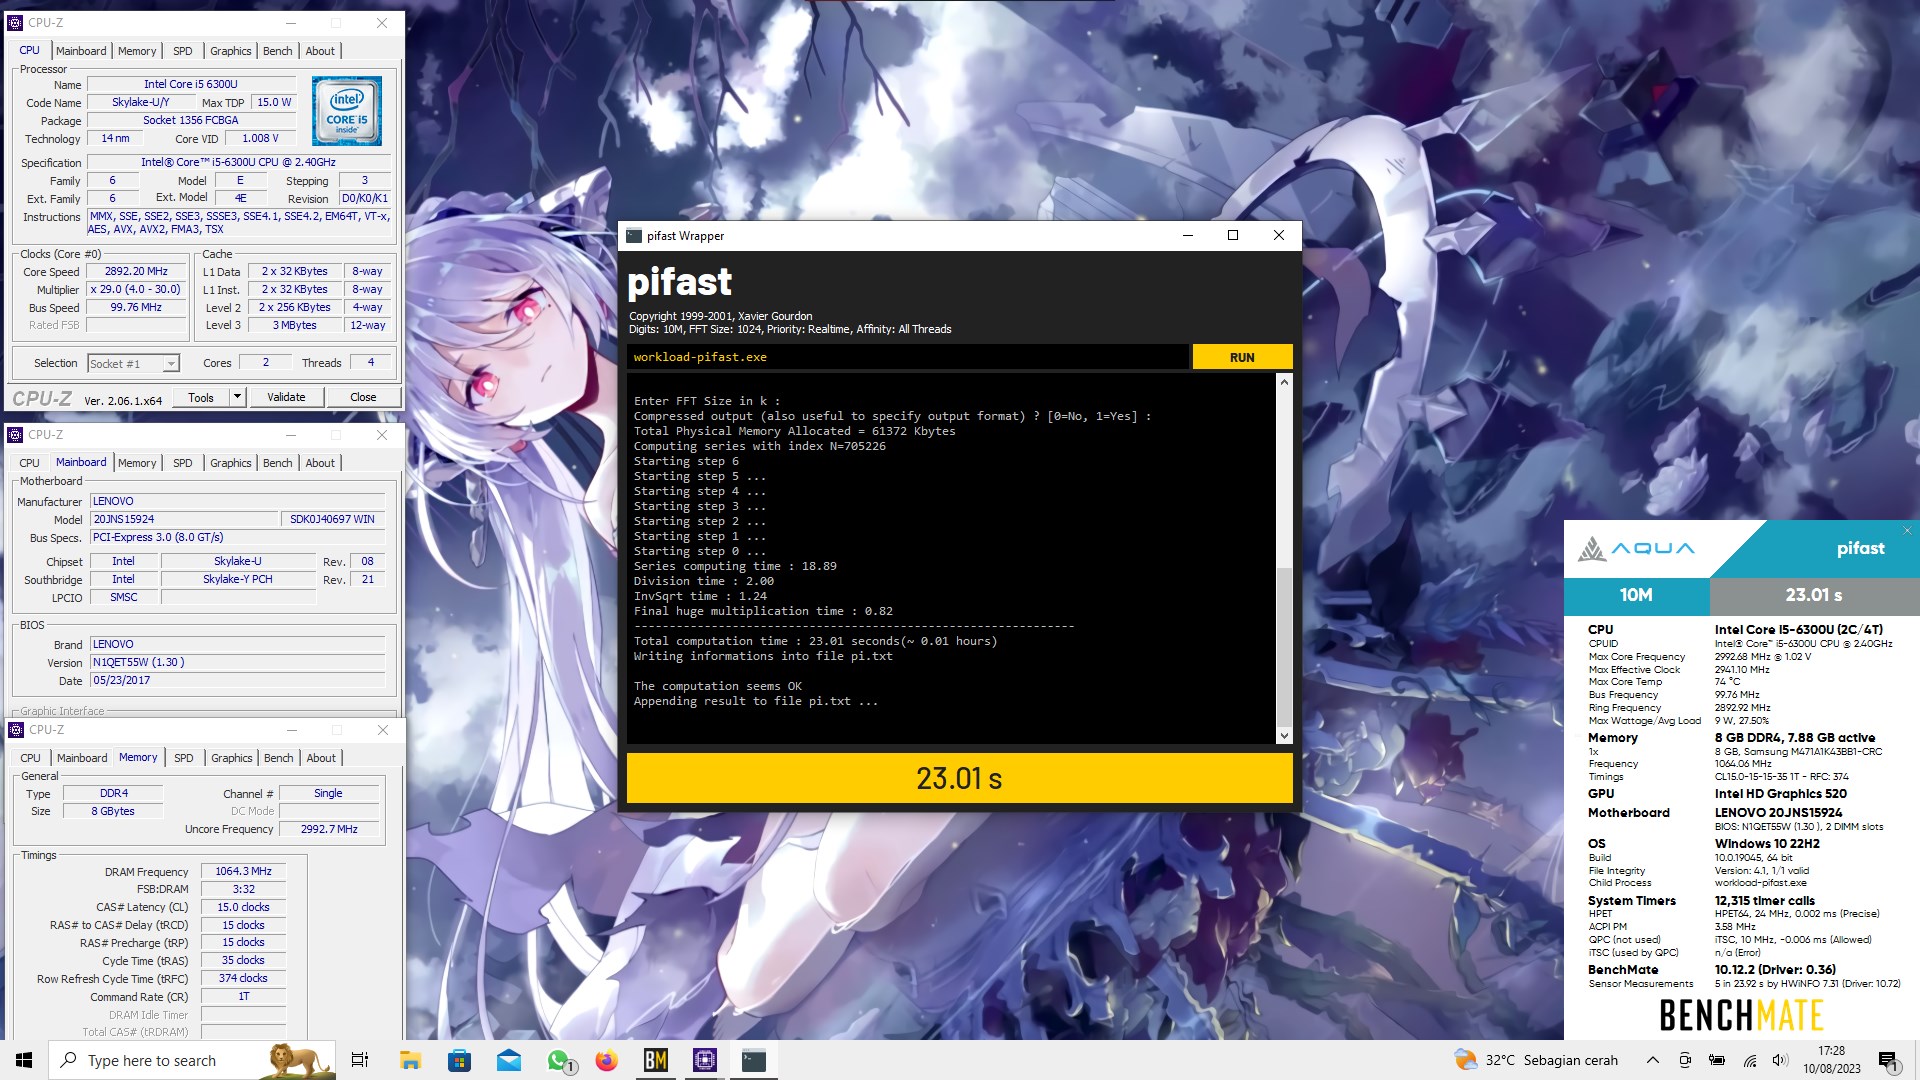Open Graphics tab in middle CPU-Z window
1920x1080 pixels.
pyautogui.click(x=231, y=463)
